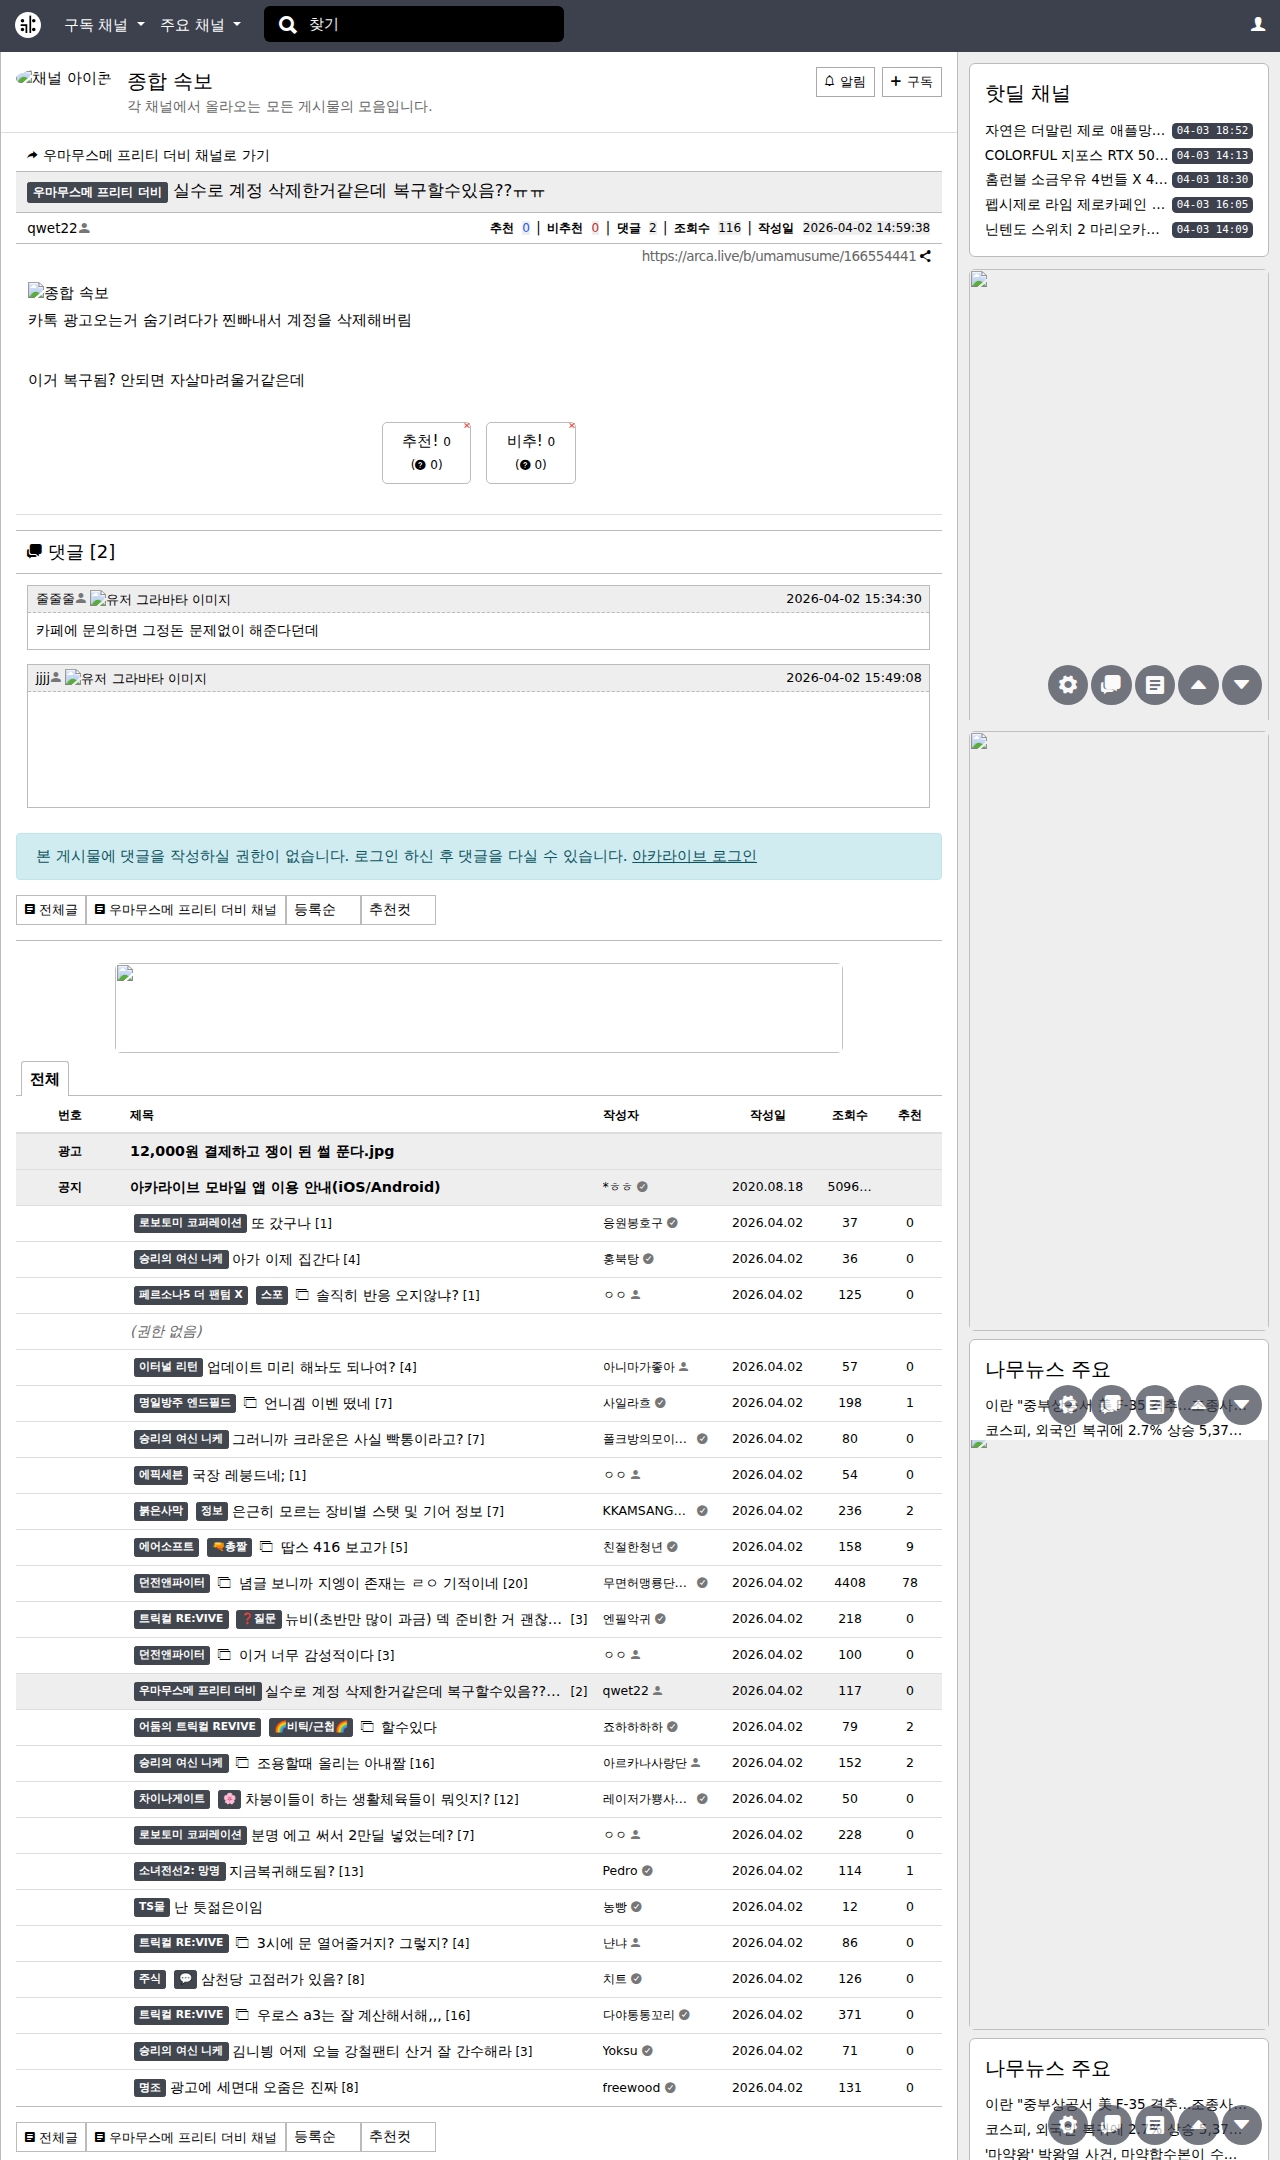This screenshot has width=1280, height=2160.
Task: Downvote the post with 비추! button
Action: point(531,453)
